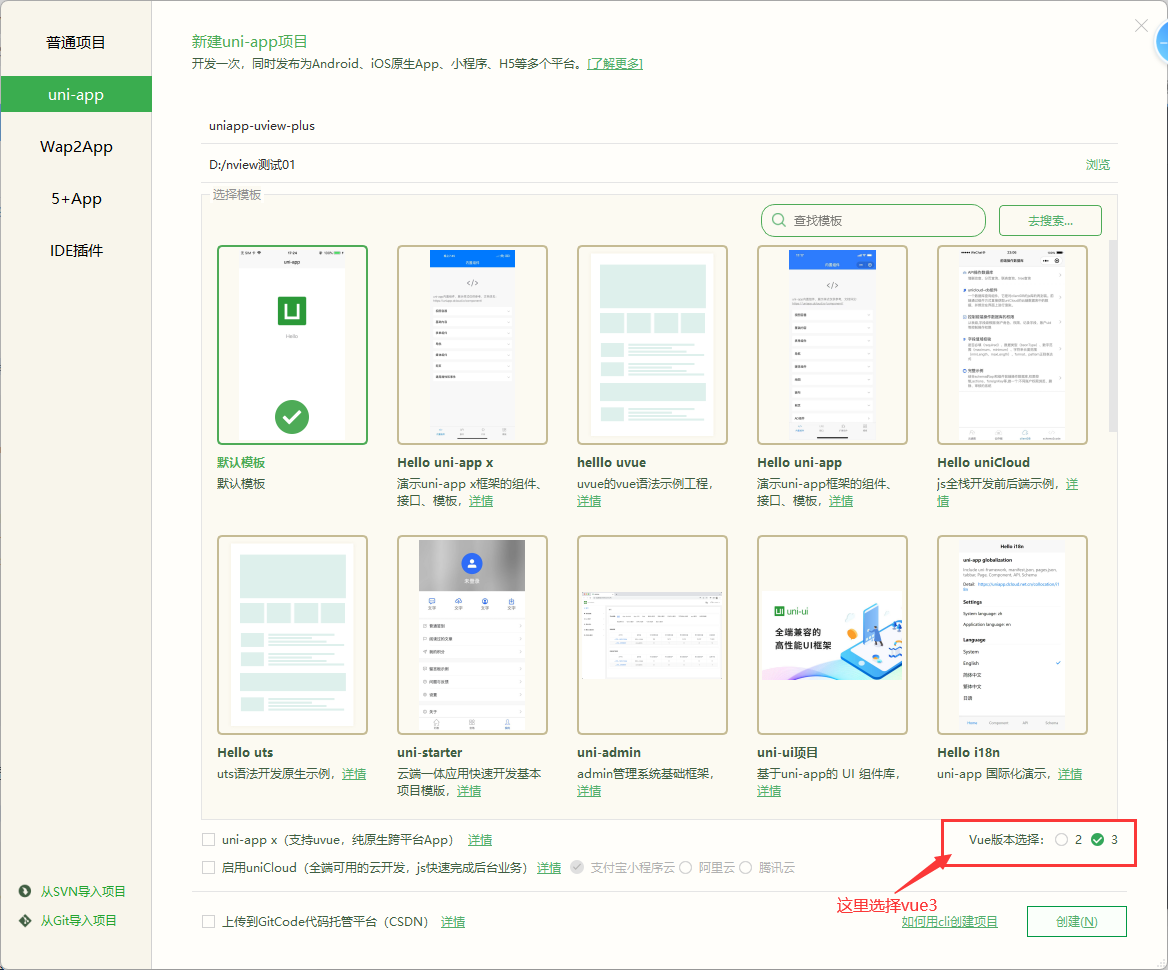Open the 了解更多 link
This screenshot has width=1168, height=970.
tap(615, 63)
